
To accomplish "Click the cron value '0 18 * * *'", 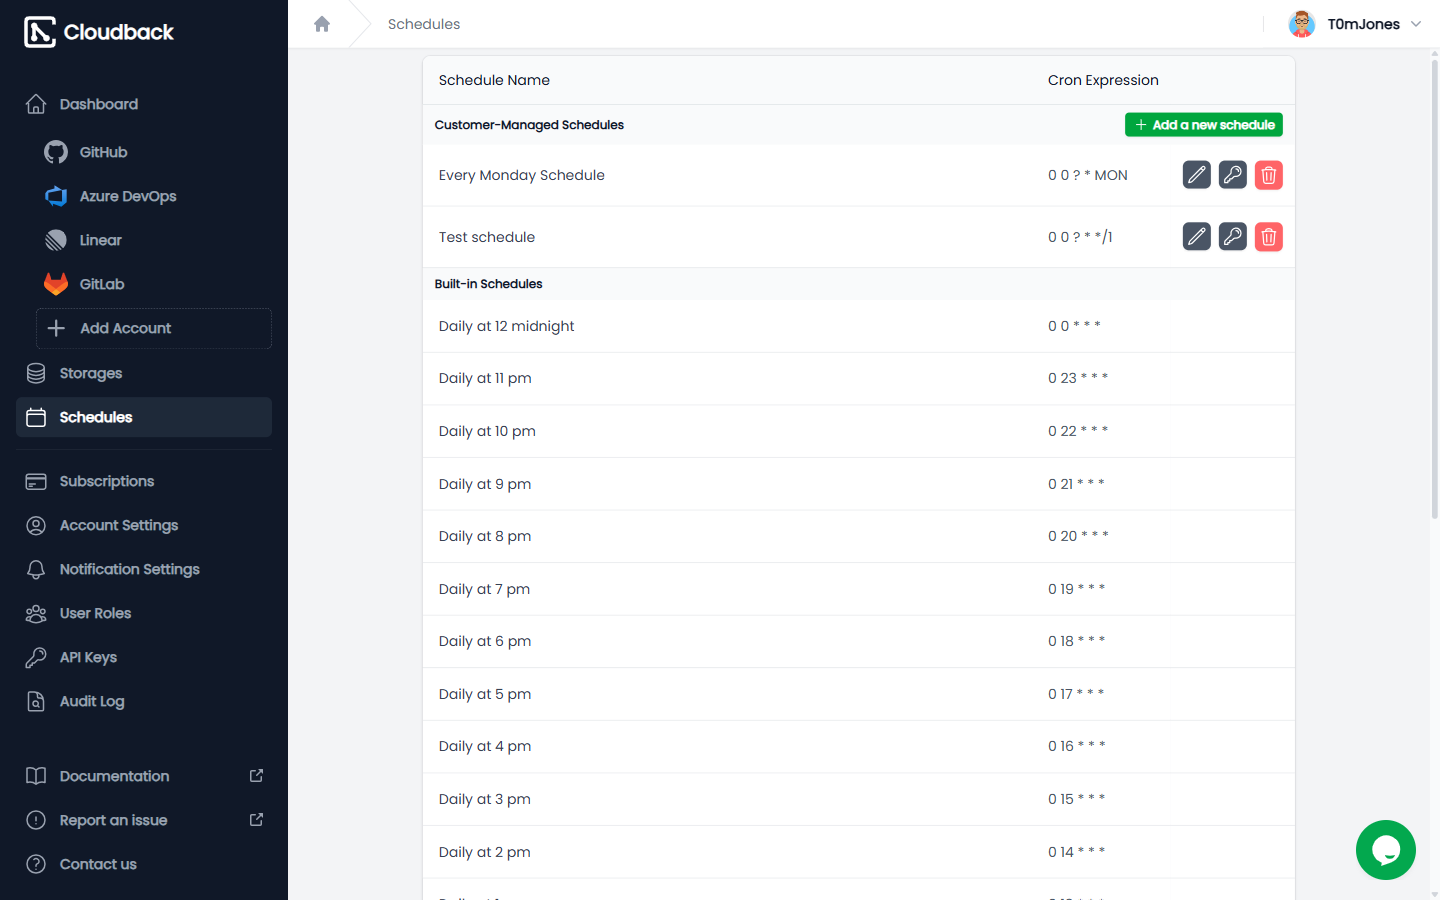I will point(1076,641).
